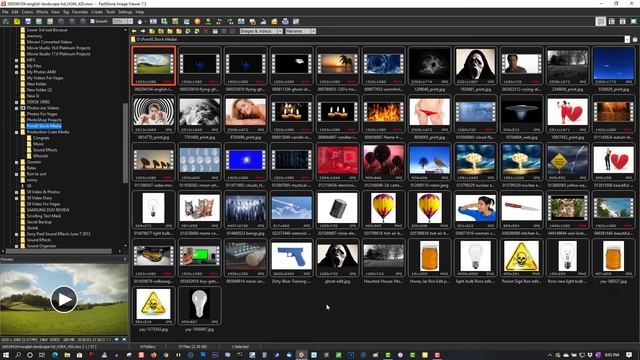The width and height of the screenshot is (640, 360).
Task: Click the folder tree vertical scrollbar
Action: click(125, 143)
